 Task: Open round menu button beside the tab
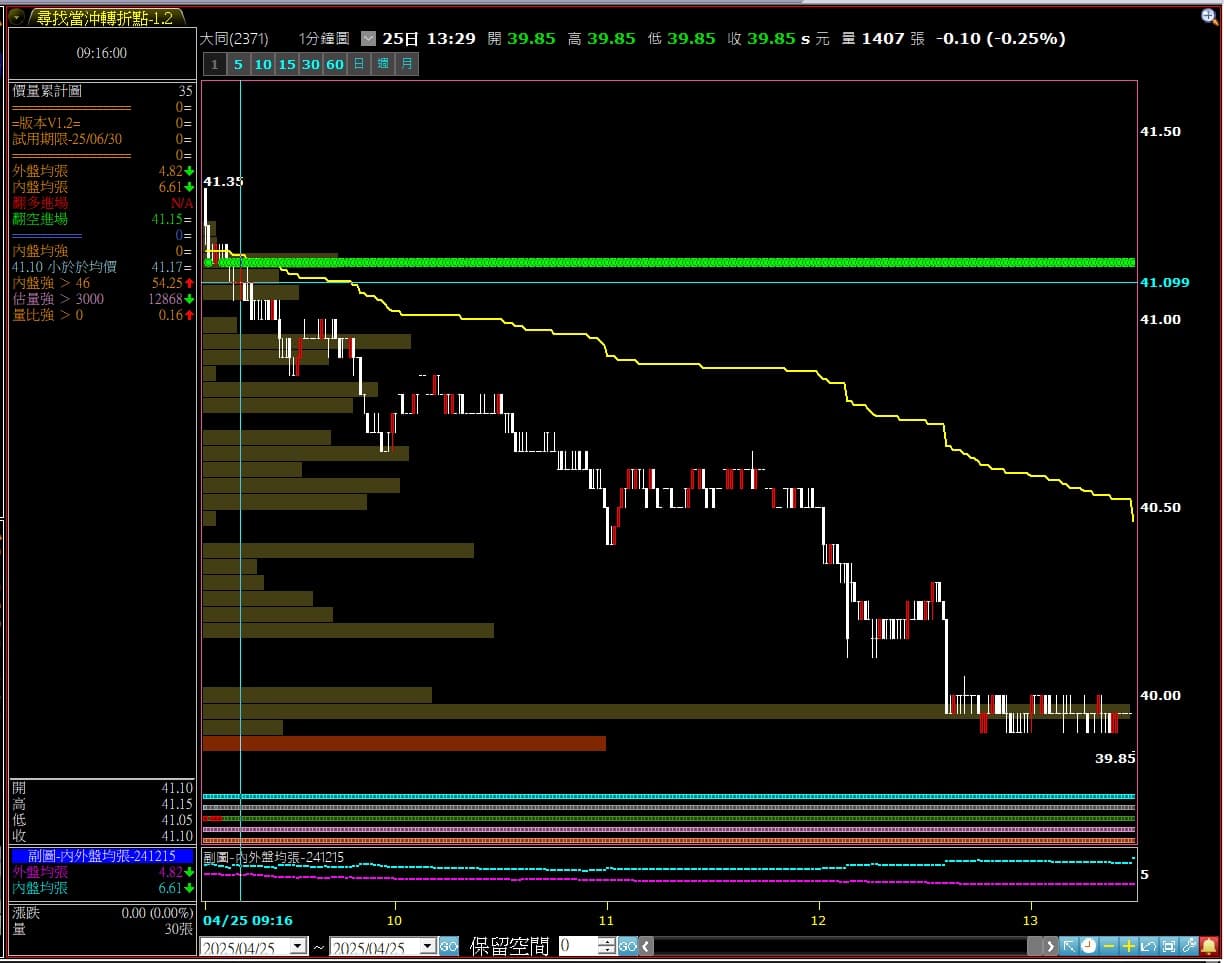[x=16, y=17]
